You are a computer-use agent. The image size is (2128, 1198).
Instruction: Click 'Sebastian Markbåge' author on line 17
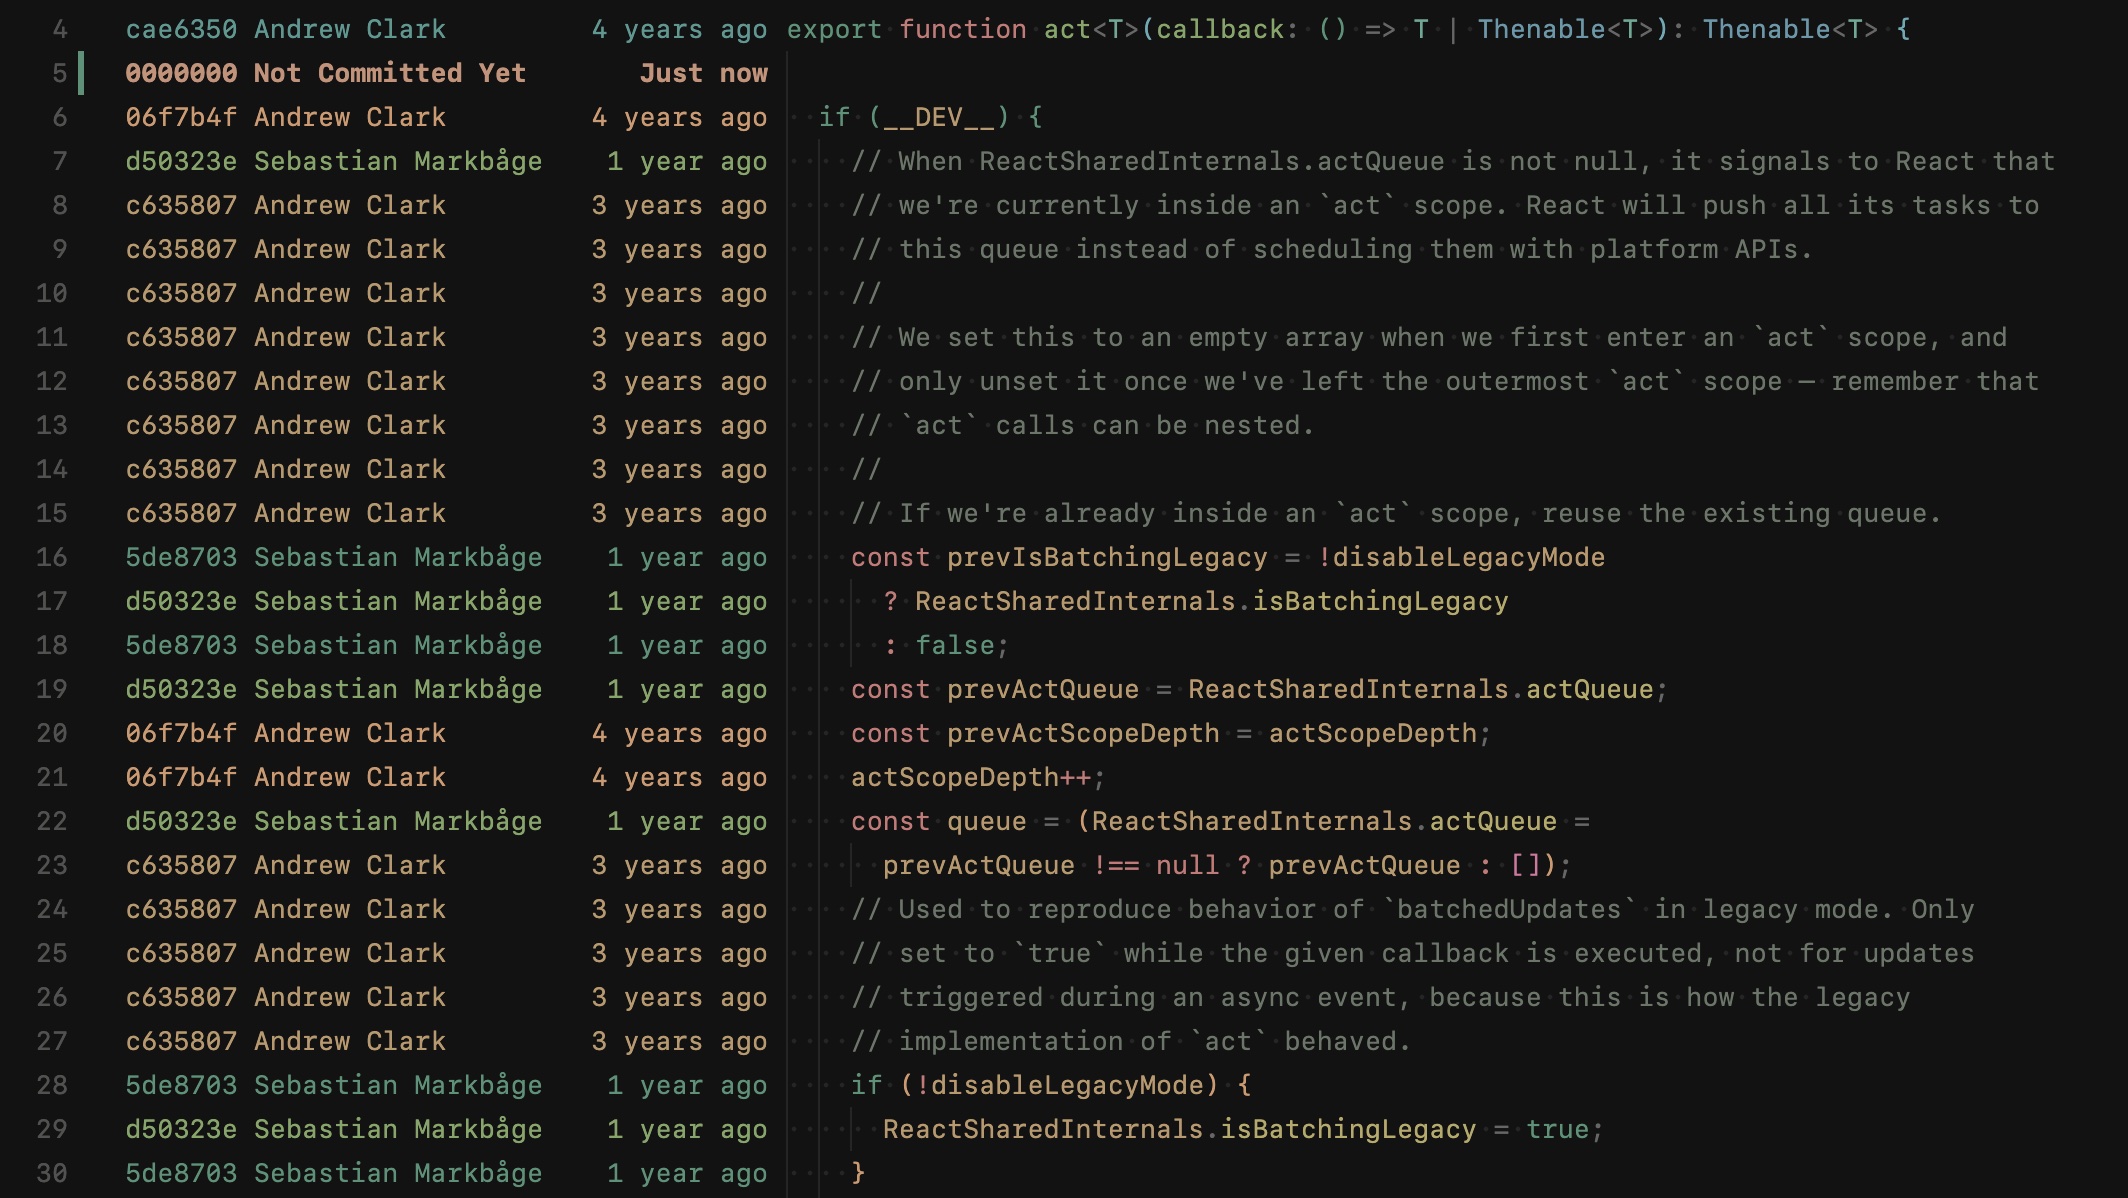tap(398, 601)
